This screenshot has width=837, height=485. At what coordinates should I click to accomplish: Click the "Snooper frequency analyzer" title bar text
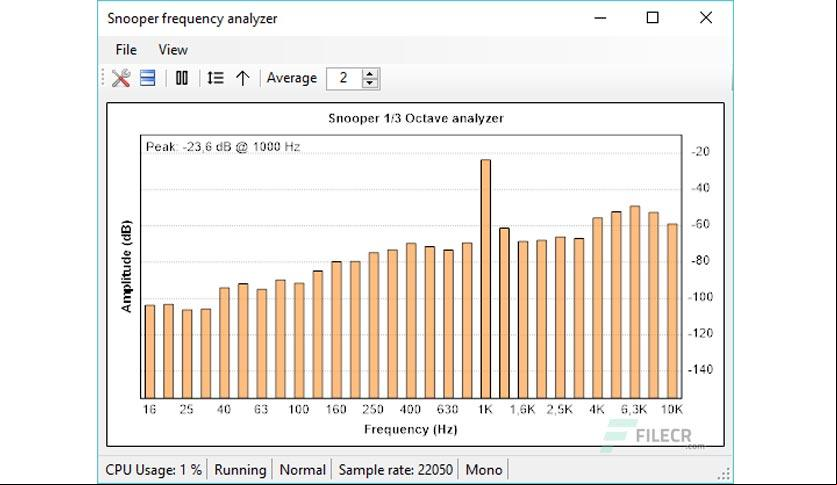192,18
